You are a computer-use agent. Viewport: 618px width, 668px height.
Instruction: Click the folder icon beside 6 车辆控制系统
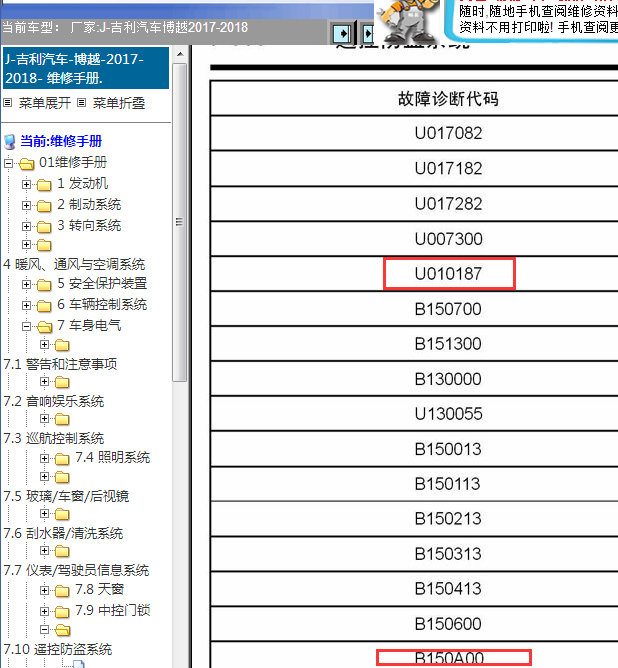(44, 305)
